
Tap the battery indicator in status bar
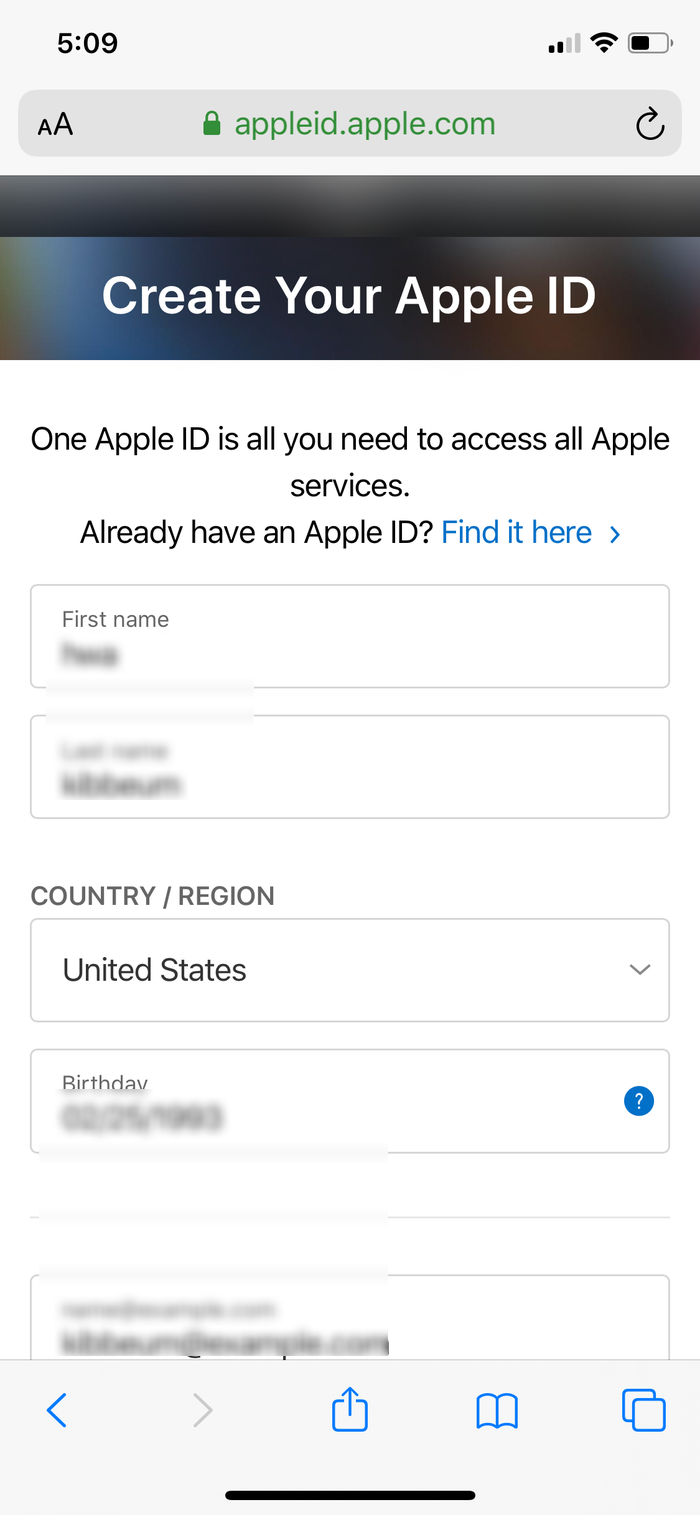tap(651, 43)
